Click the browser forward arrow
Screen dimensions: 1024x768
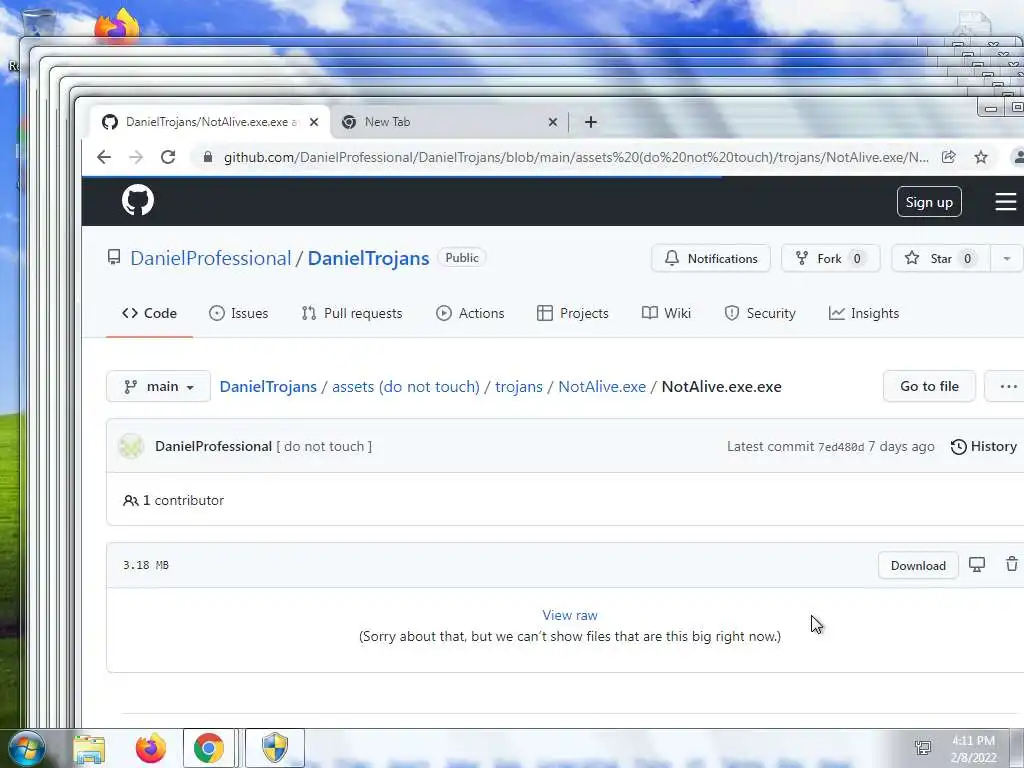point(136,157)
